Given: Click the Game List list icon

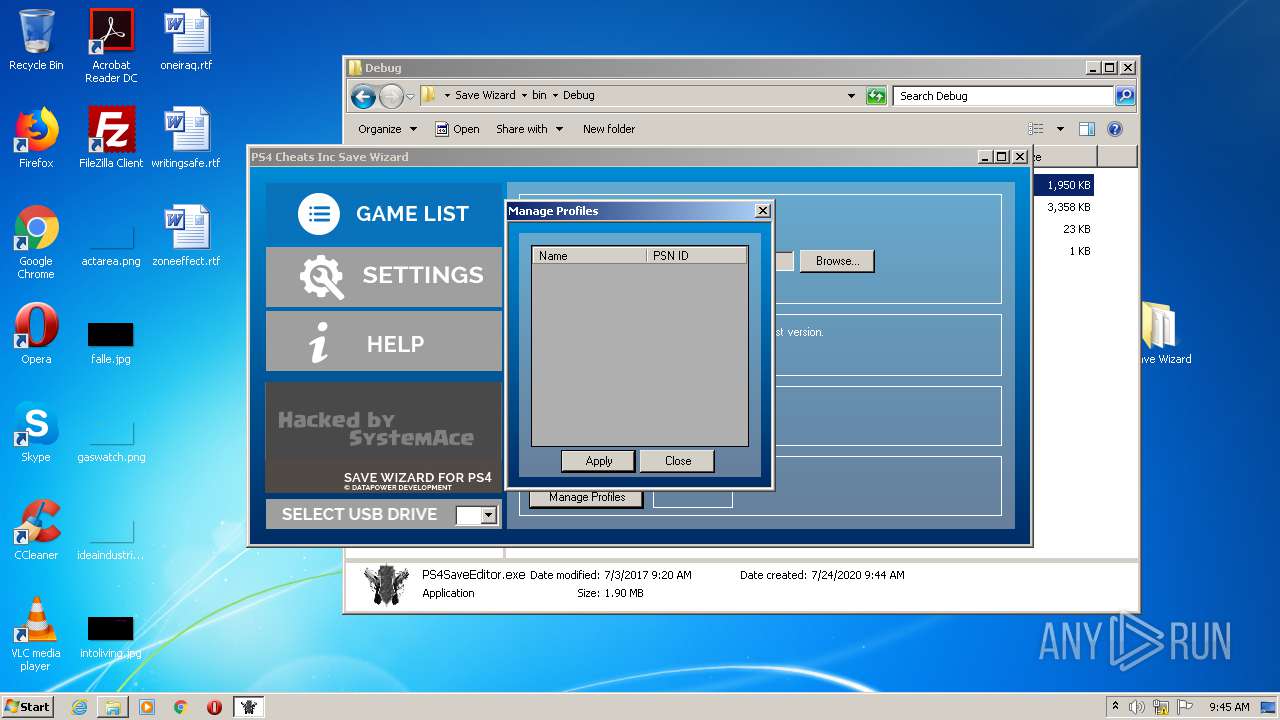Looking at the screenshot, I should (x=319, y=213).
